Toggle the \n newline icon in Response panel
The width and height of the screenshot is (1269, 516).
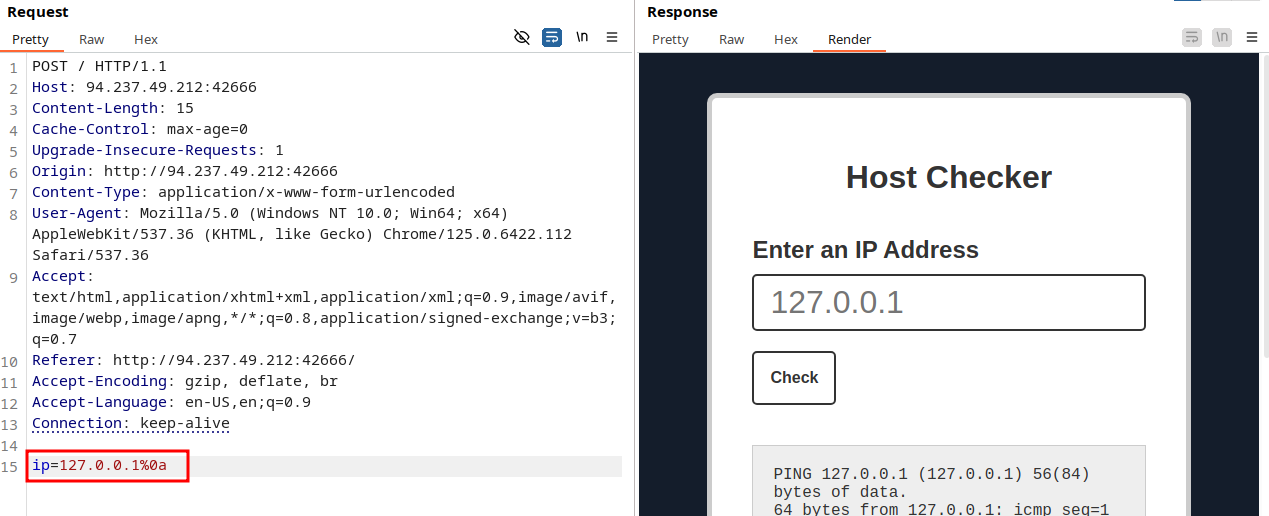[x=1222, y=37]
